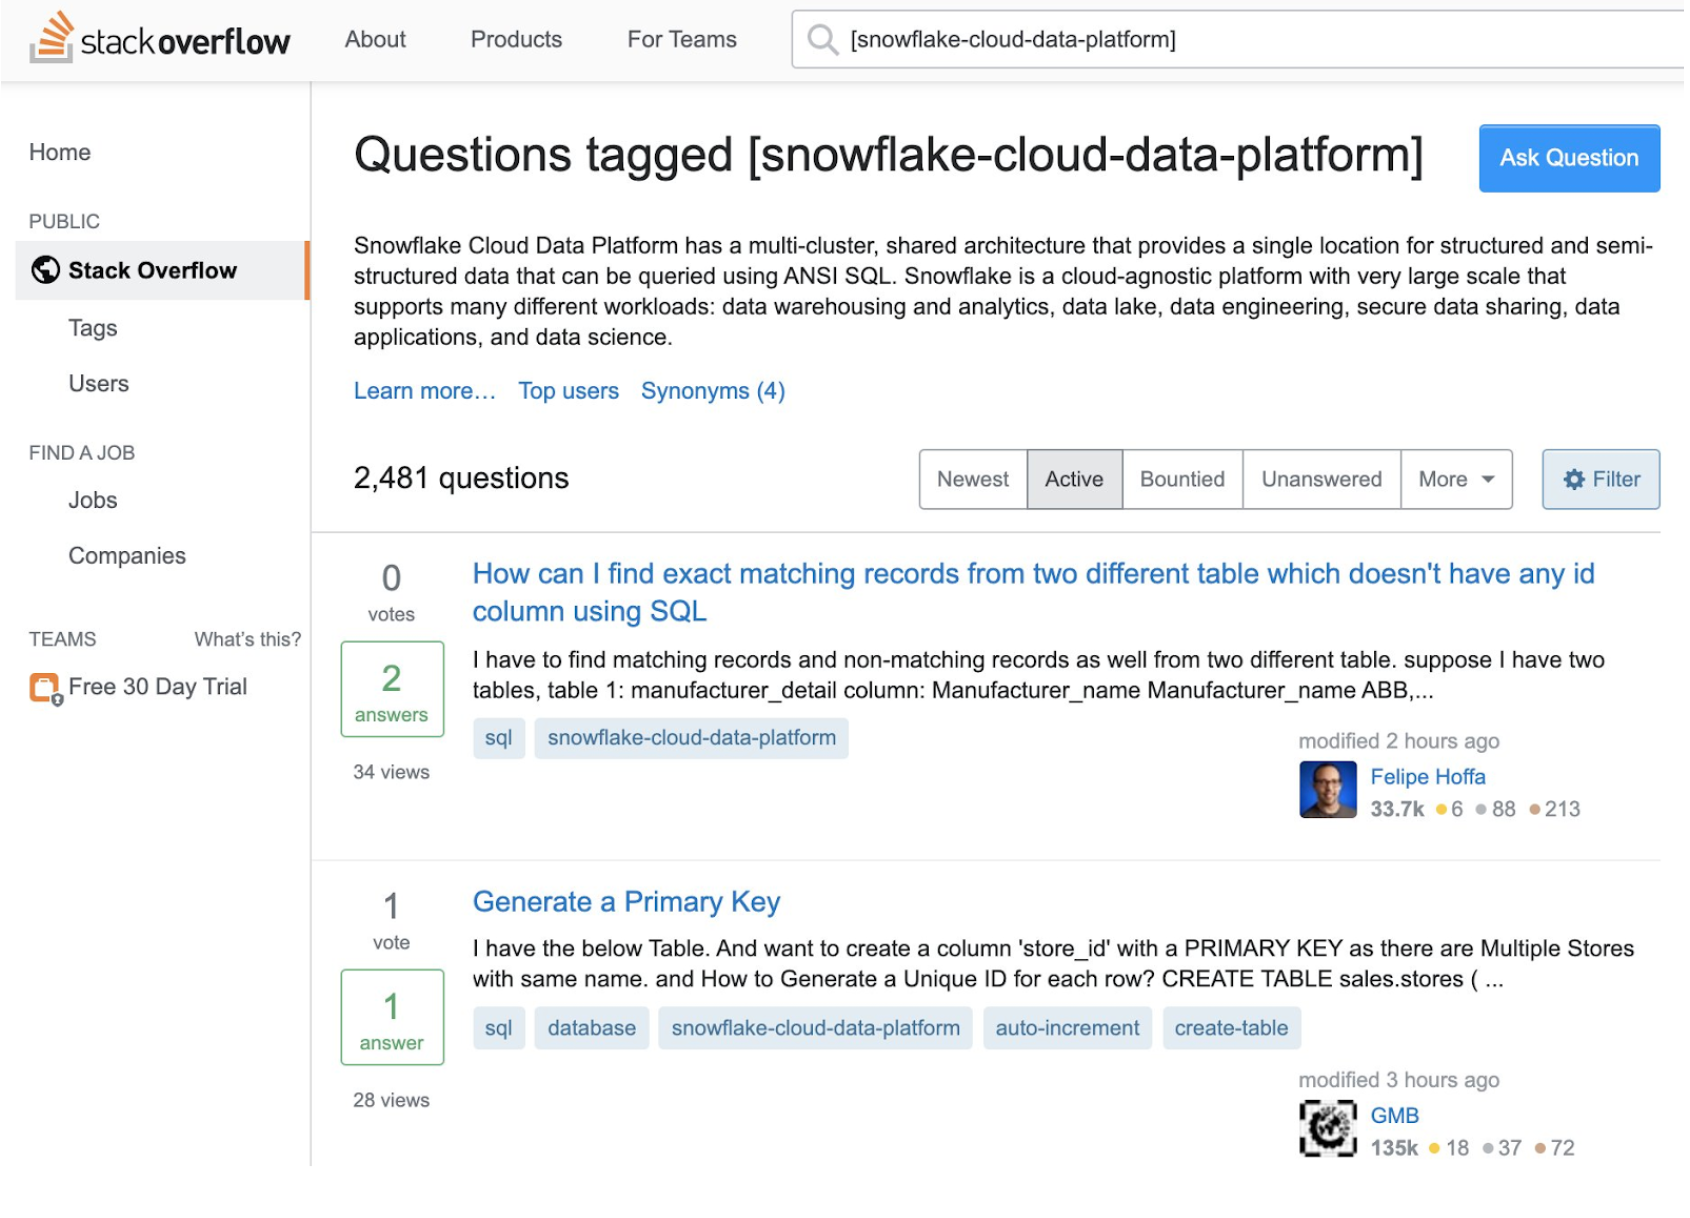Open Felipe Hoffa's avatar picture
The height and width of the screenshot is (1218, 1690).
pos(1327,790)
